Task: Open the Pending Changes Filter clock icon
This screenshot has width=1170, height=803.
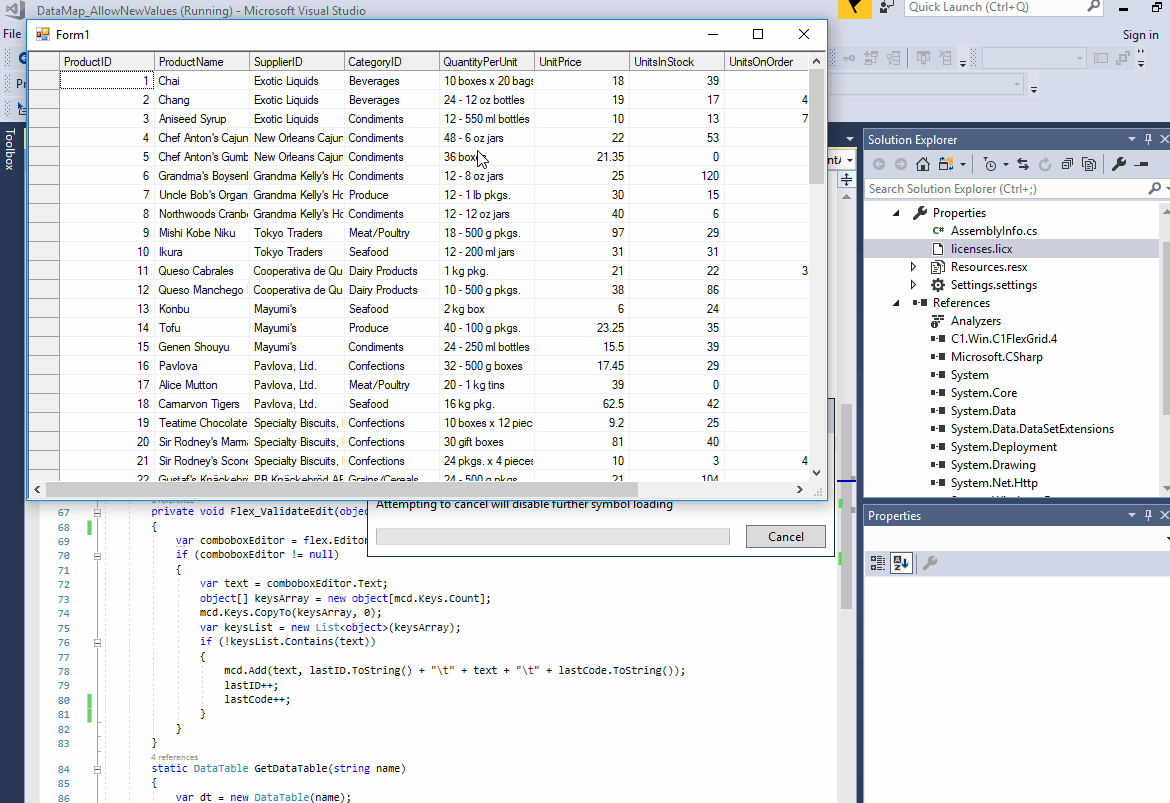Action: [x=990, y=164]
